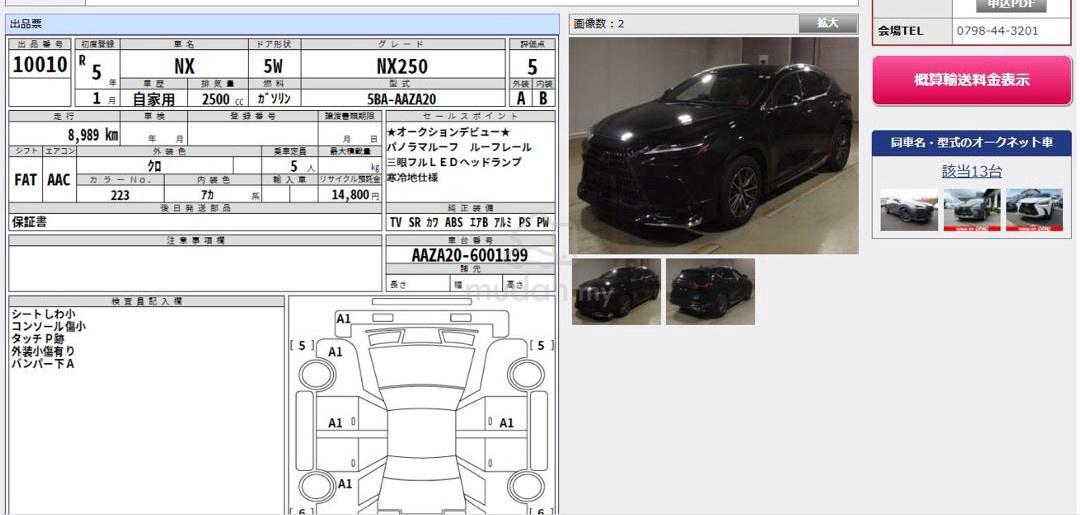1080x515 pixels.
Task: Click the パノラマルーフ ルーフレール line
Action: point(459,147)
